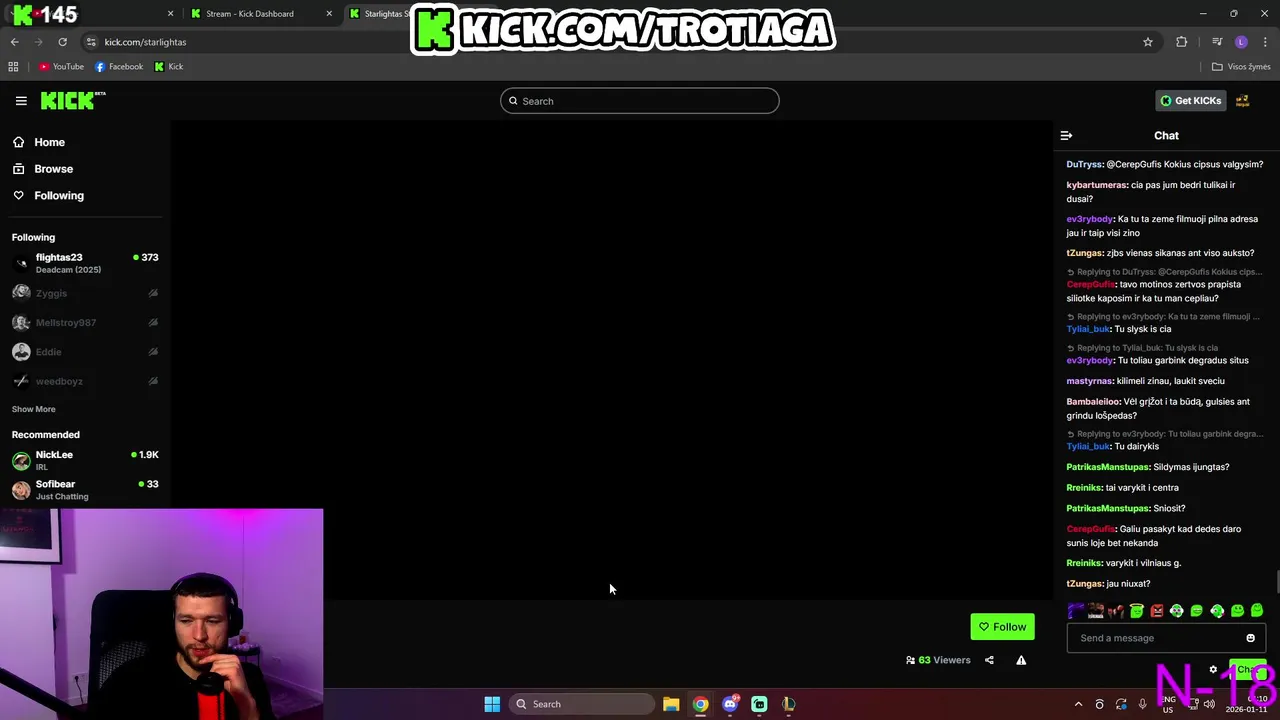Image resolution: width=1280 pixels, height=720 pixels.
Task: Reload the page with refresh icon
Action: pos(62,42)
